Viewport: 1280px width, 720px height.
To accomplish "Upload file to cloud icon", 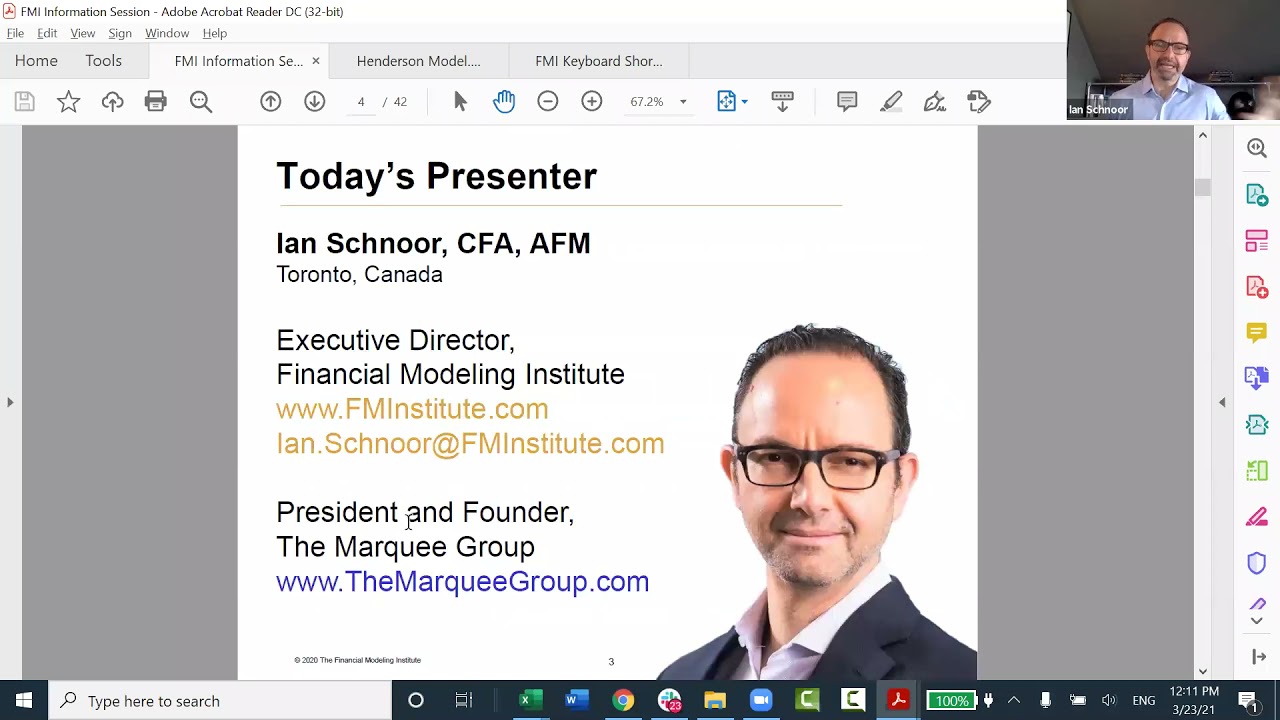I will coord(112,101).
